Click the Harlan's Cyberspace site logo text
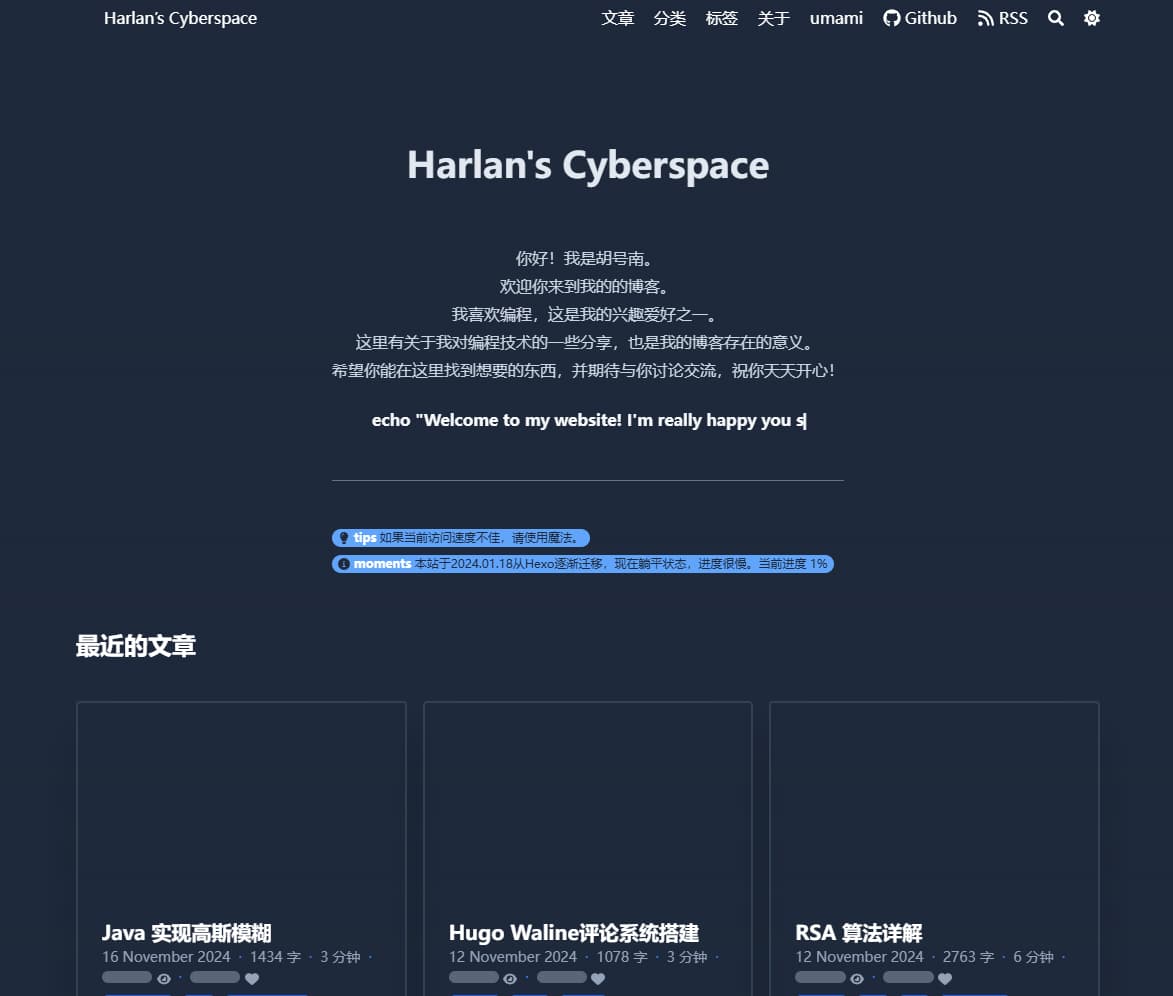The image size is (1173, 996). point(180,17)
